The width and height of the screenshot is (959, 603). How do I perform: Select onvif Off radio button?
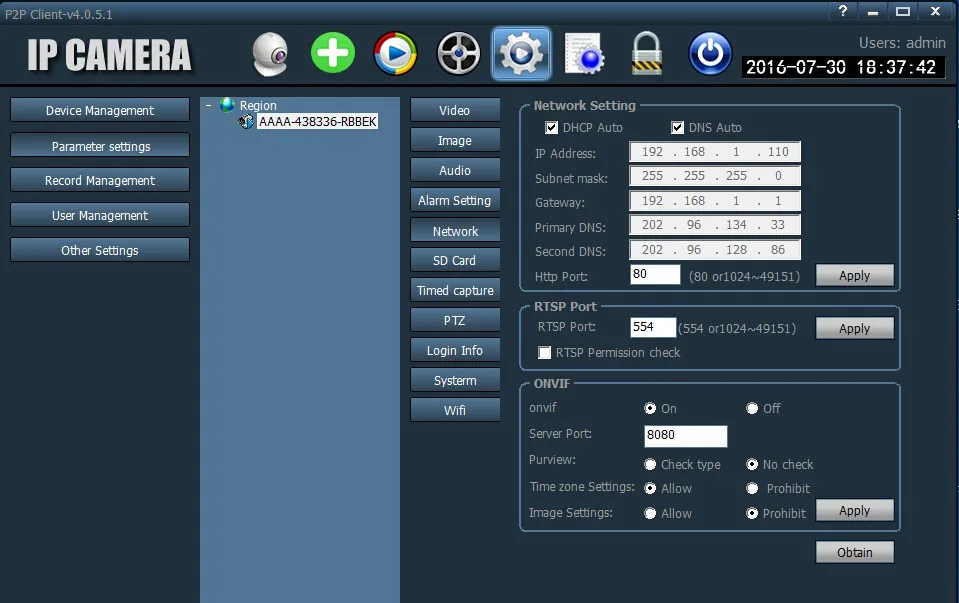752,408
